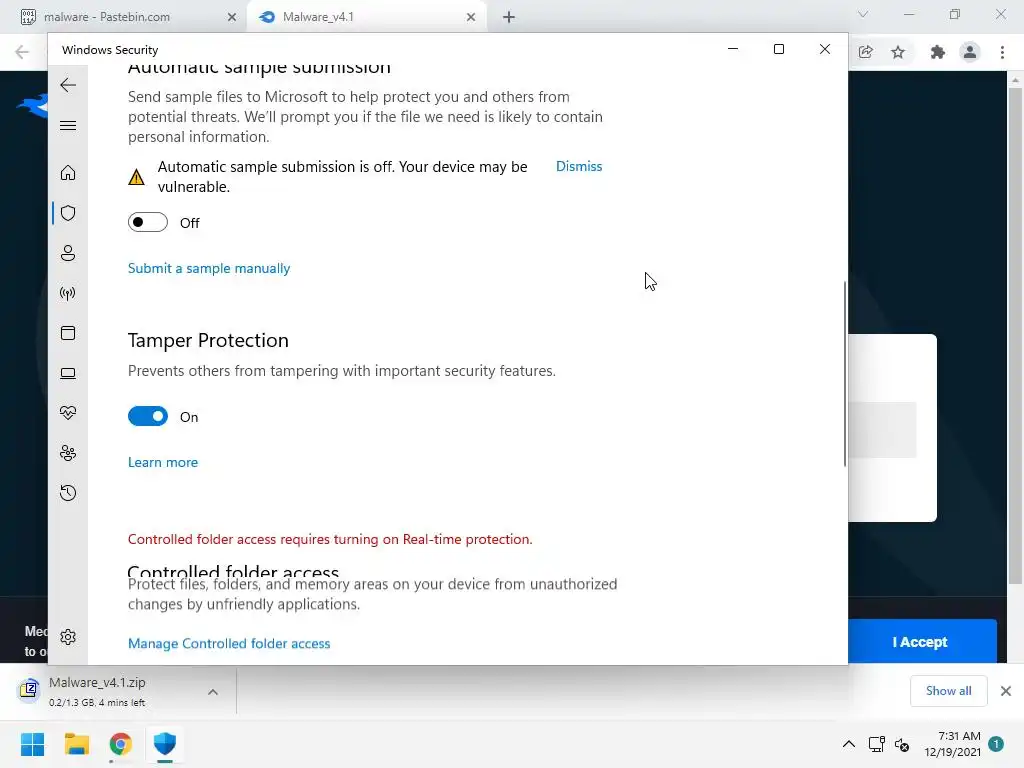The height and width of the screenshot is (768, 1024).
Task: Click the red Controlled folder access warning text
Action: [x=330, y=539]
